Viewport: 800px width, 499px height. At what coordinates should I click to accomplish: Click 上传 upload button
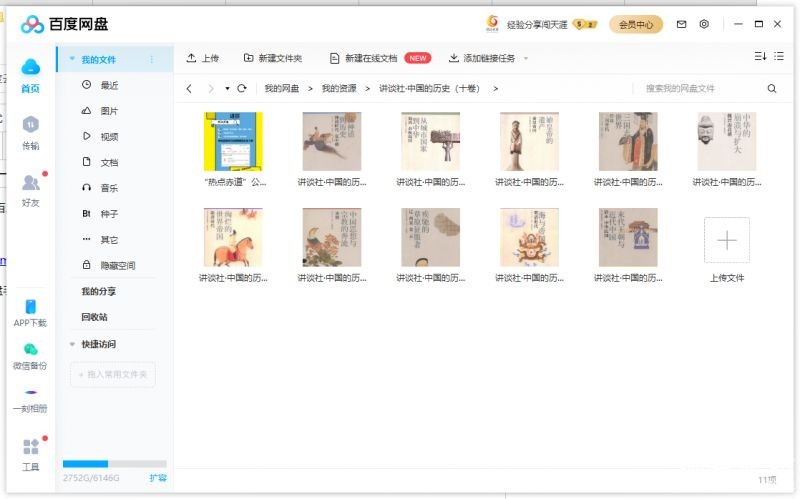point(203,58)
